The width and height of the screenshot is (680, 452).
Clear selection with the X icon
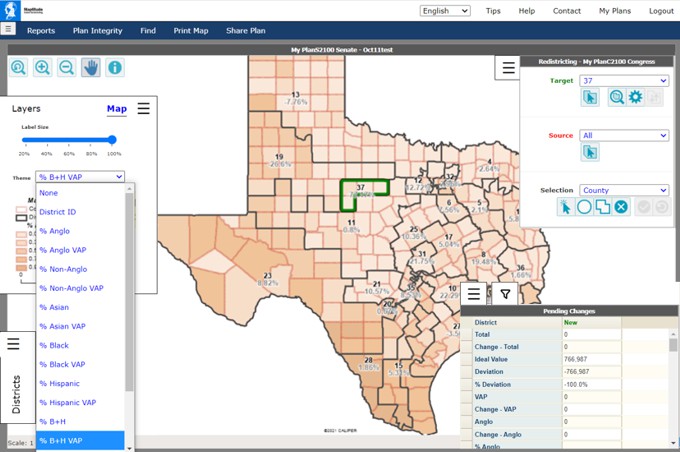pos(621,207)
